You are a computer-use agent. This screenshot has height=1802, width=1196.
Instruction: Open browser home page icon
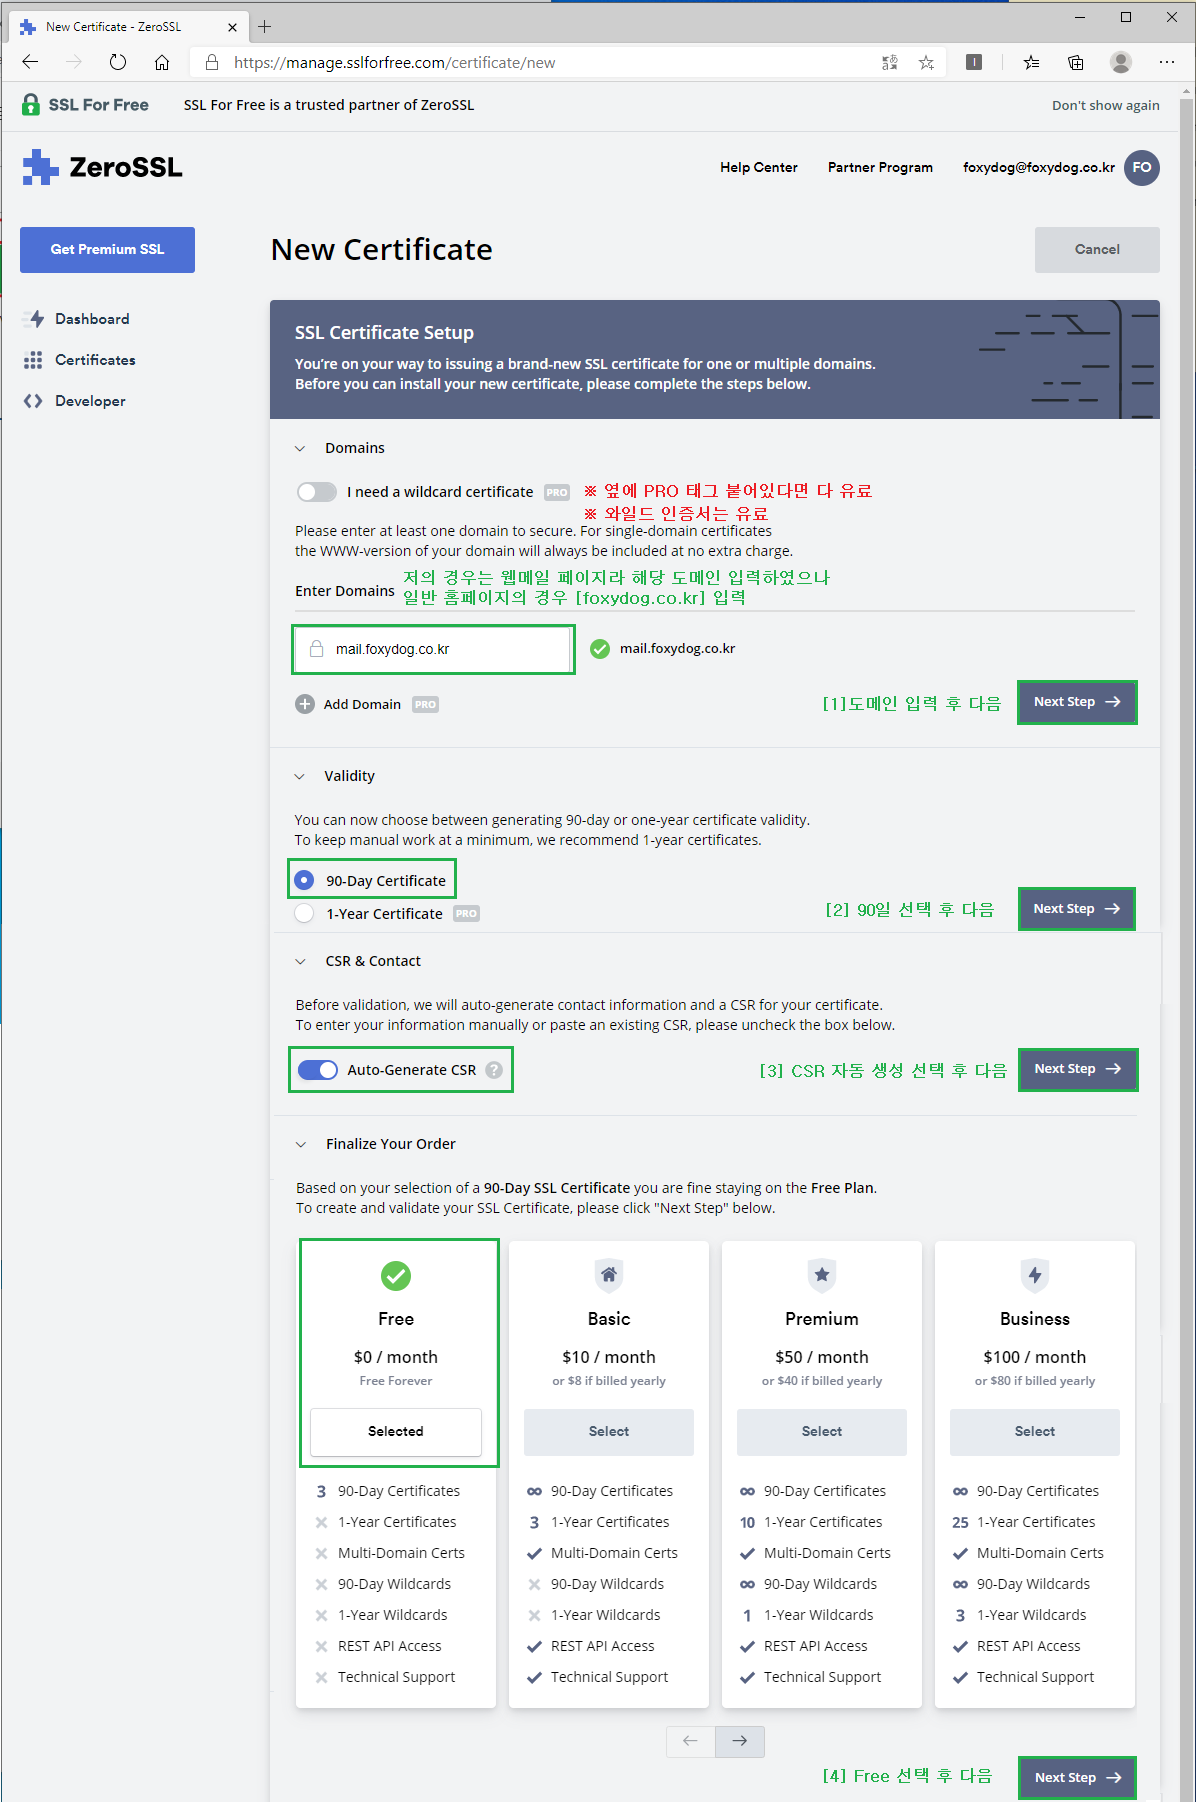[x=162, y=62]
